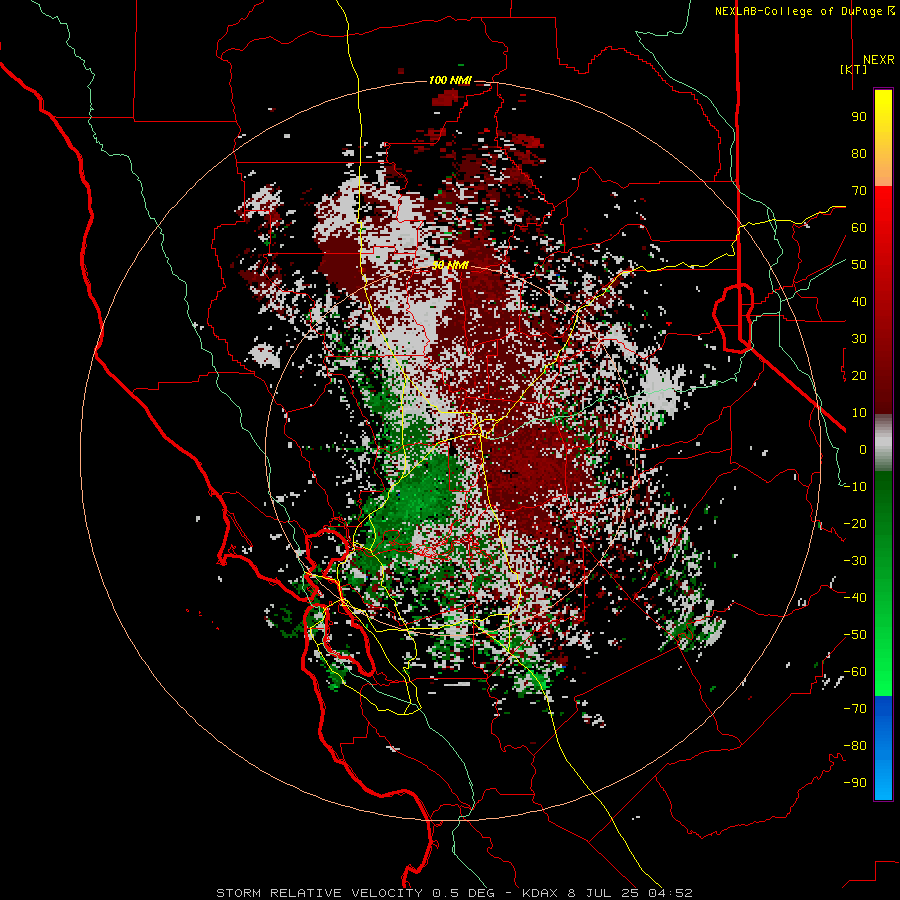Click the 0 value on the velocity scale
900x900 pixels.
[x=863, y=450]
